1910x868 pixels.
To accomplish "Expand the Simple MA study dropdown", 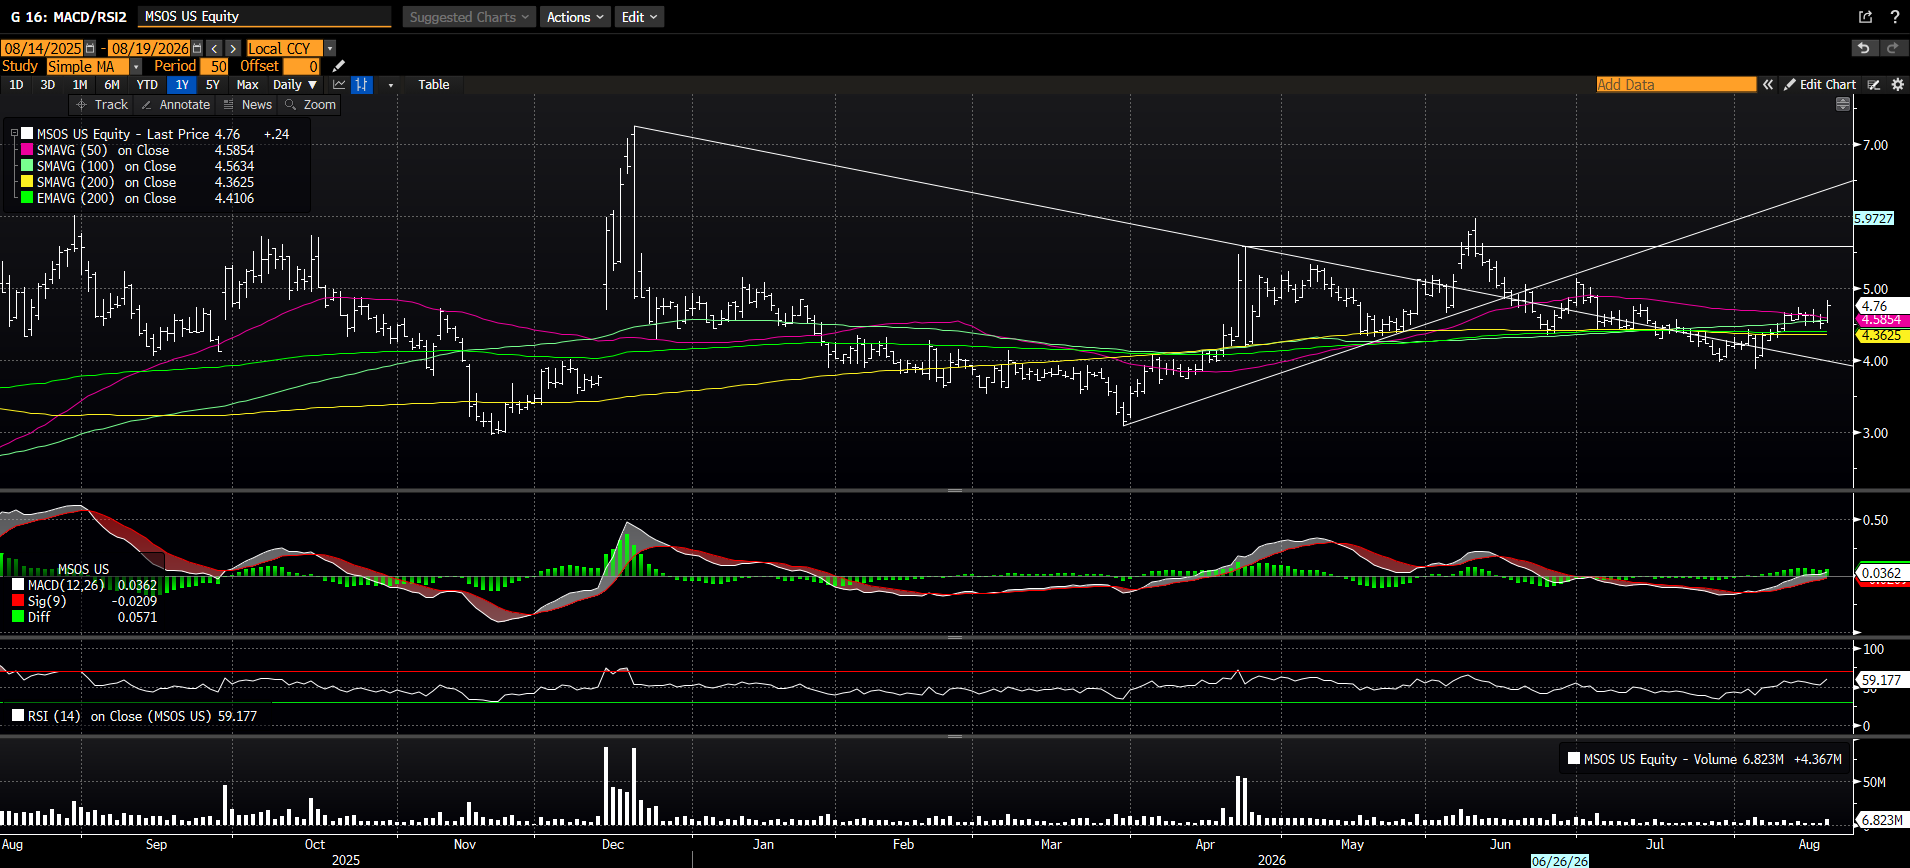I will pos(136,67).
